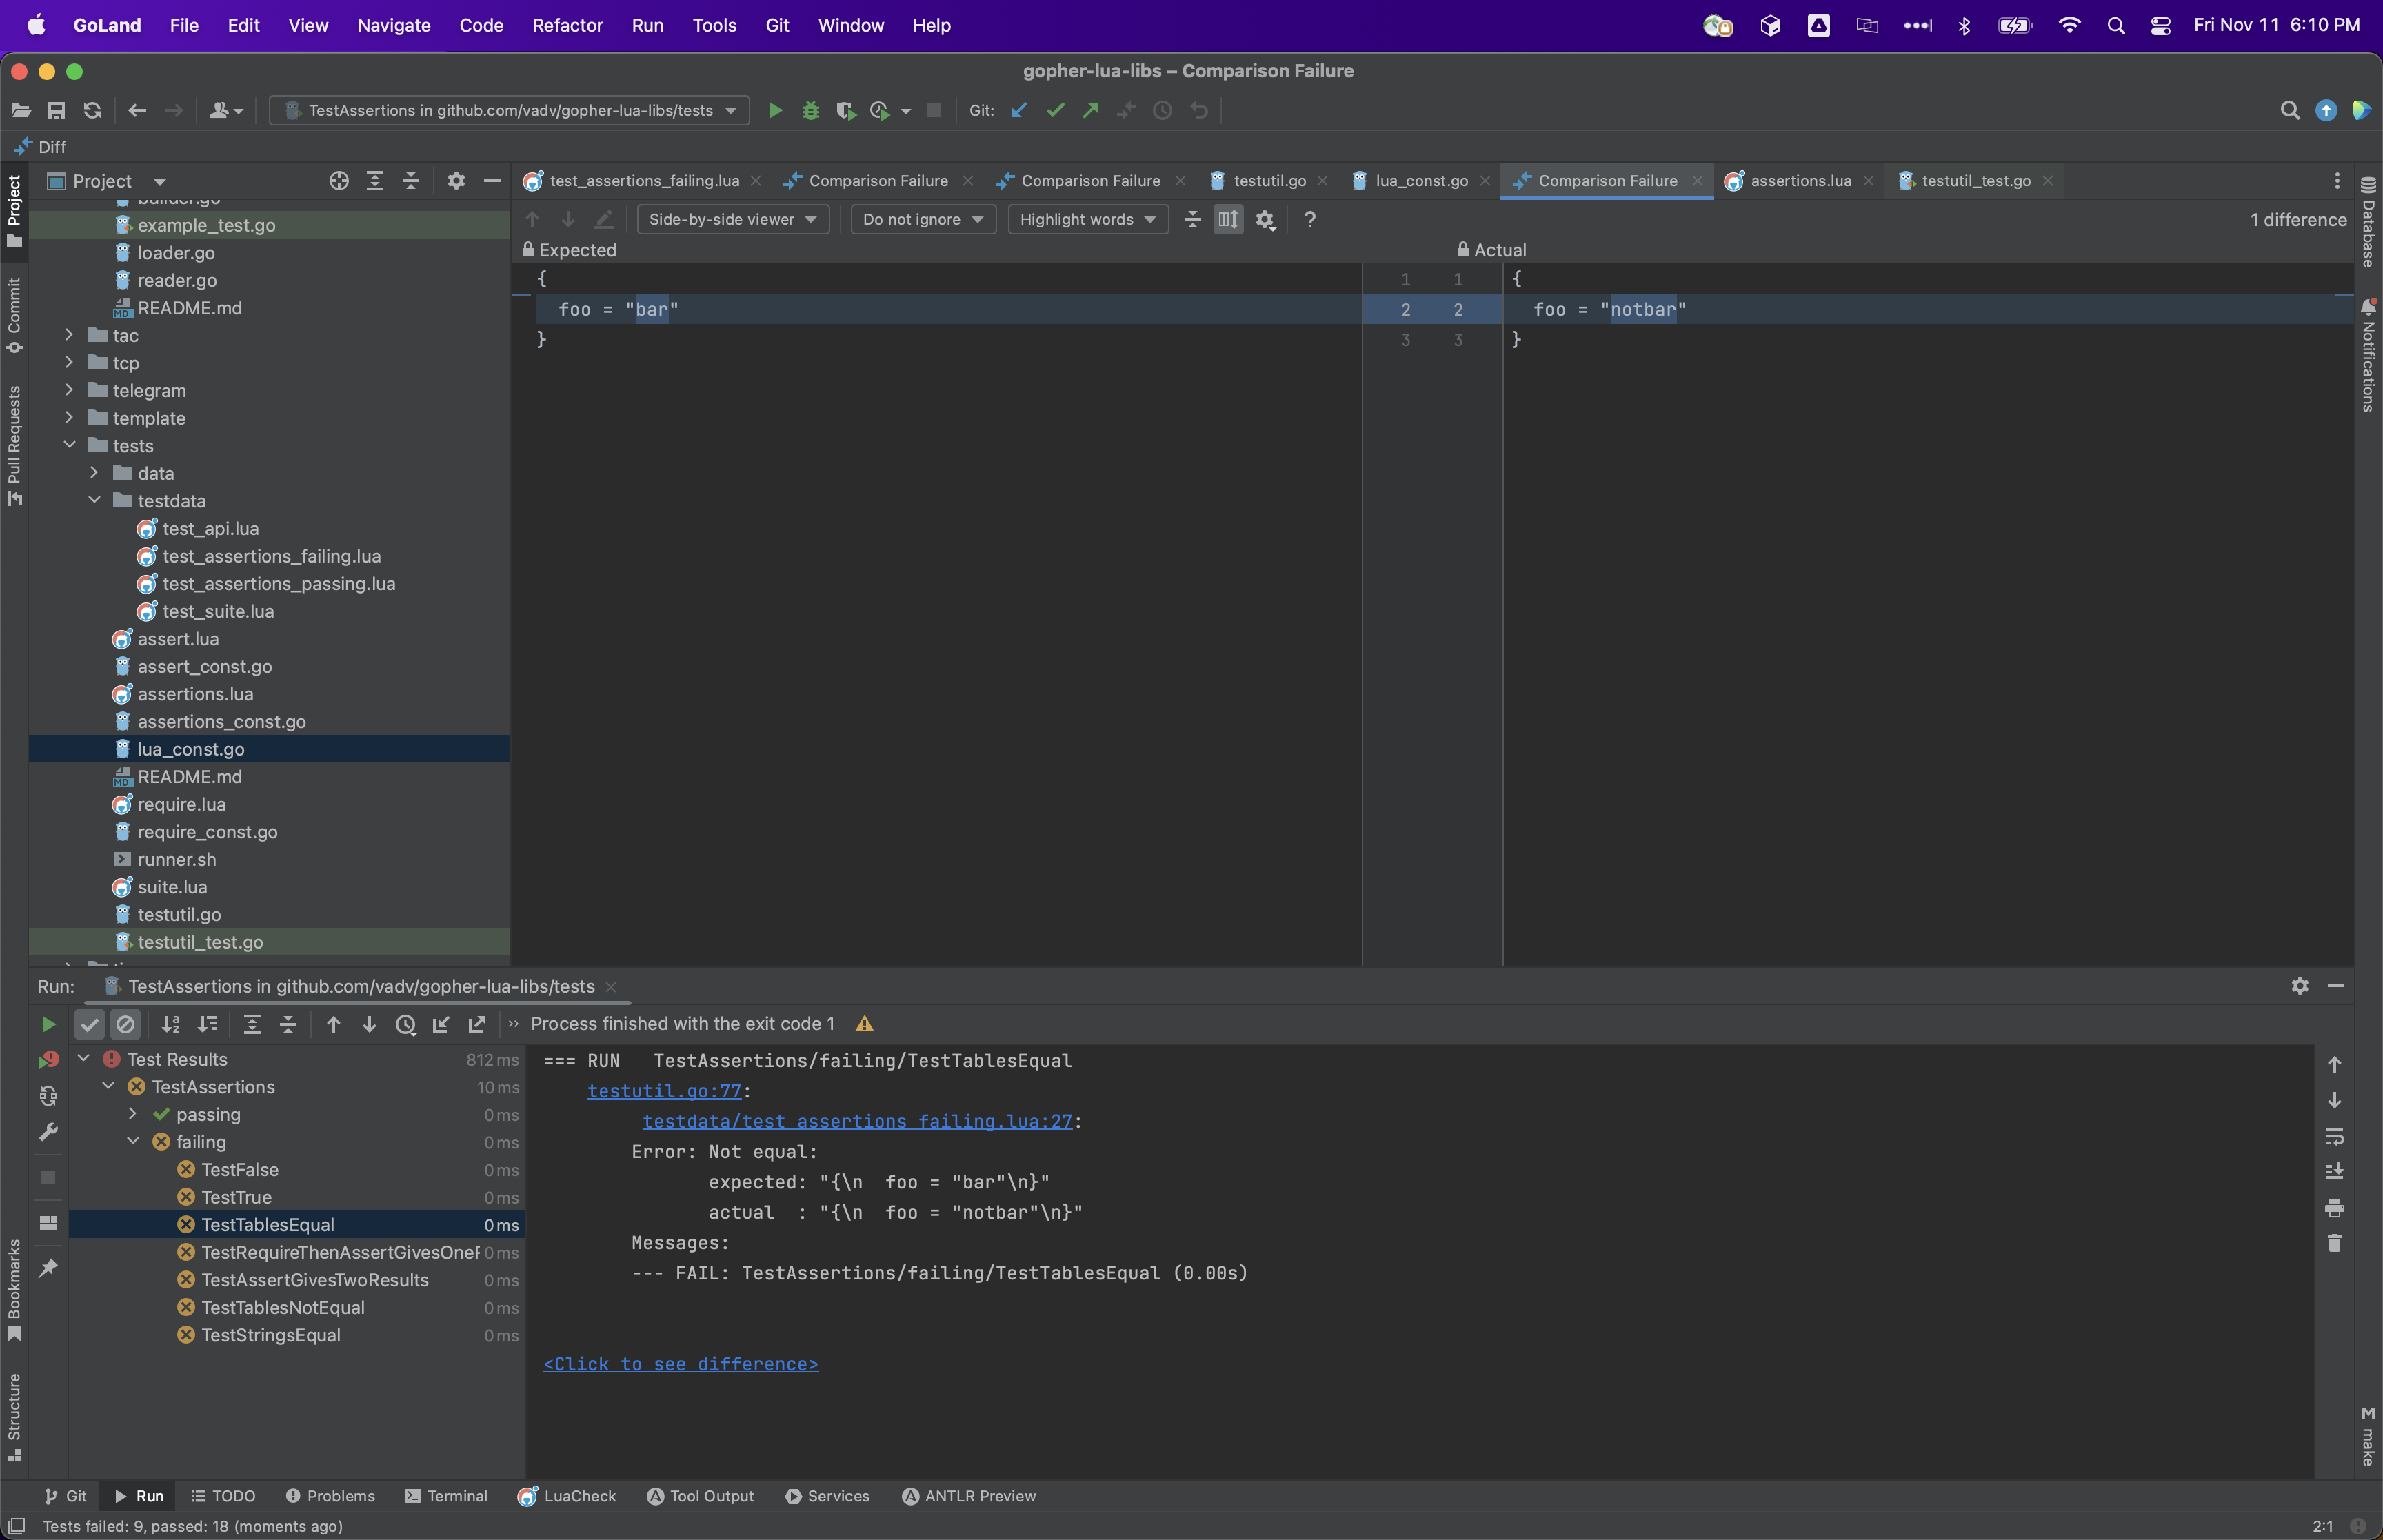This screenshot has height=1540, width=2383.
Task: Click the green Run button in the toolbar
Action: pyautogui.click(x=775, y=110)
